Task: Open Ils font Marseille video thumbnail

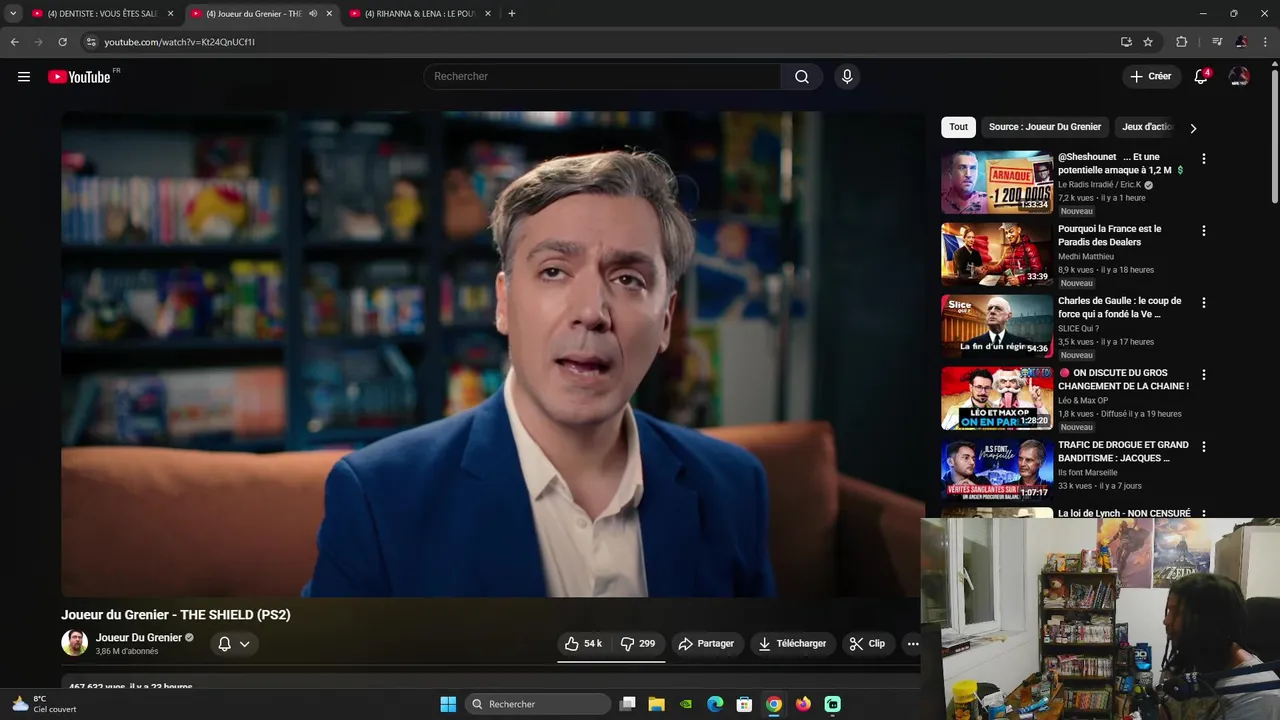Action: click(997, 470)
